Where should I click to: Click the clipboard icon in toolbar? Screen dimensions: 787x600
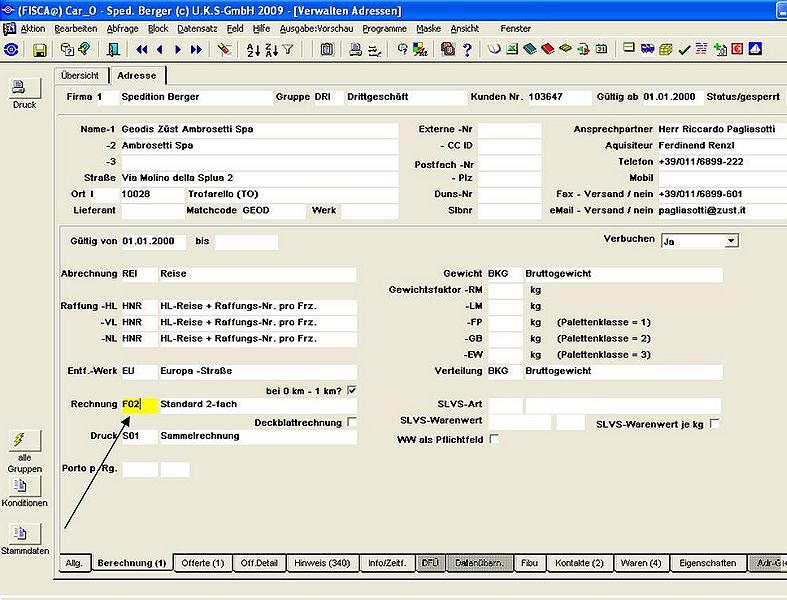click(x=327, y=49)
